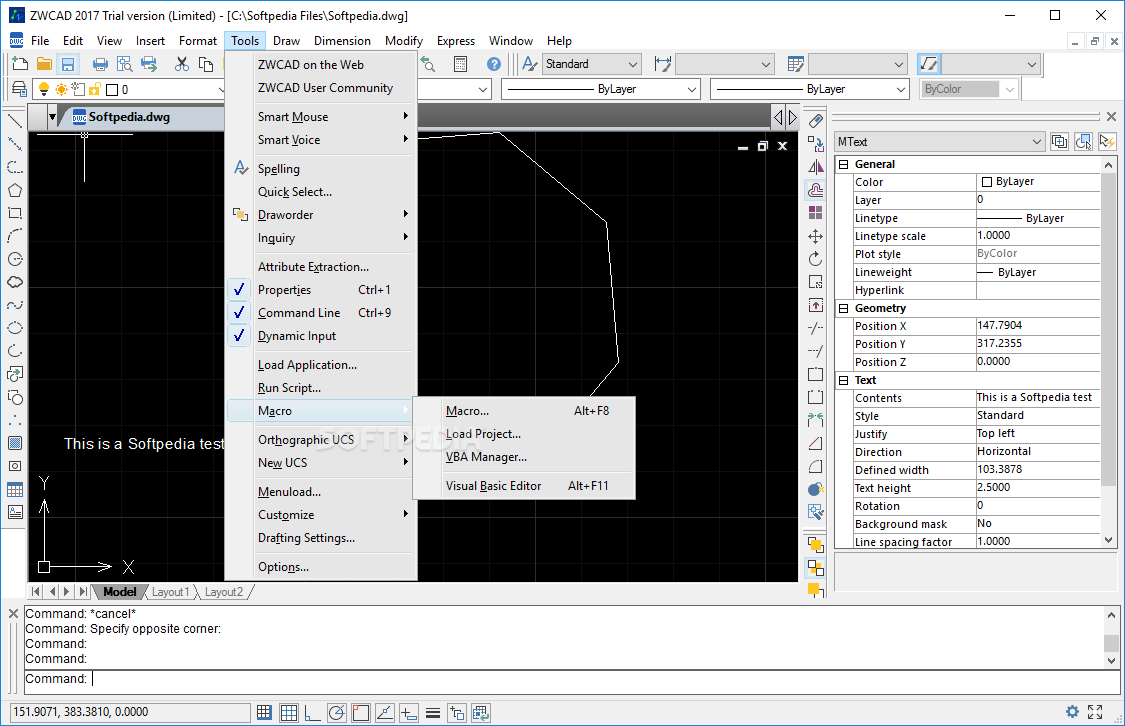Toggle Ortho mode in status bar
The width and height of the screenshot is (1125, 726).
pos(312,712)
